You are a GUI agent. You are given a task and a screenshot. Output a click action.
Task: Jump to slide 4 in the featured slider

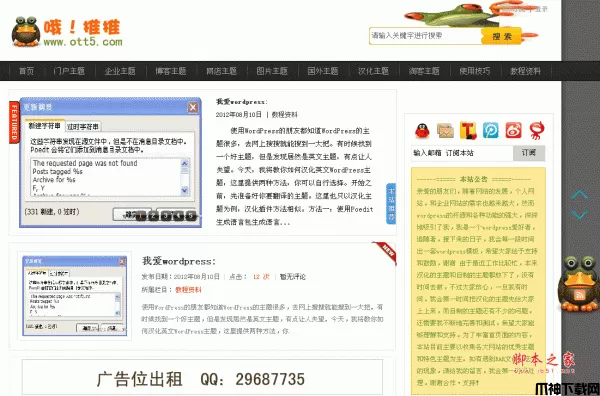[178, 216]
